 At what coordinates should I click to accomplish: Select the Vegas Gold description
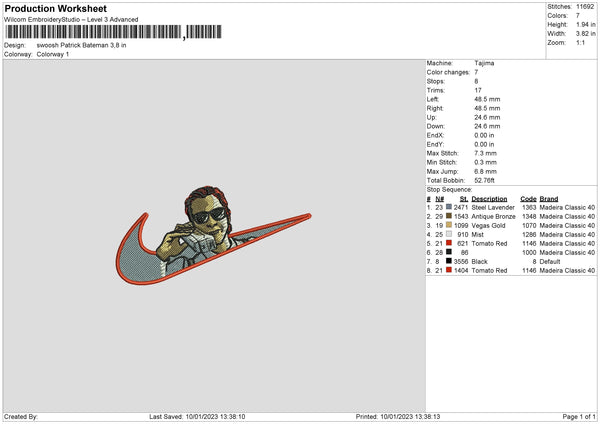488,226
